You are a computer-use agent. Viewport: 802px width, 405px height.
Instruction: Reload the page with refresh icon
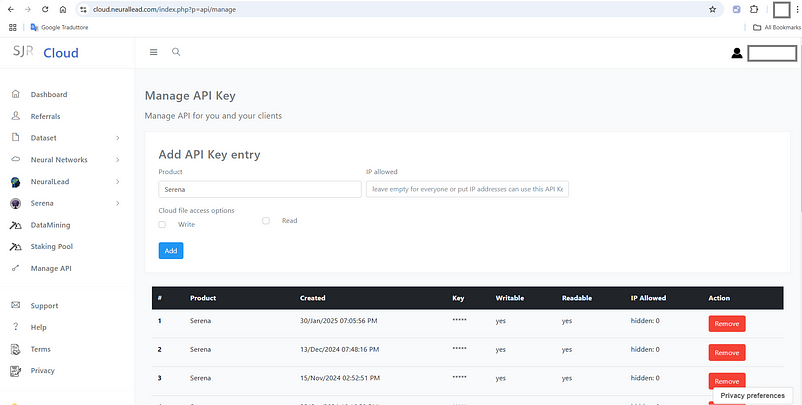tap(45, 9)
